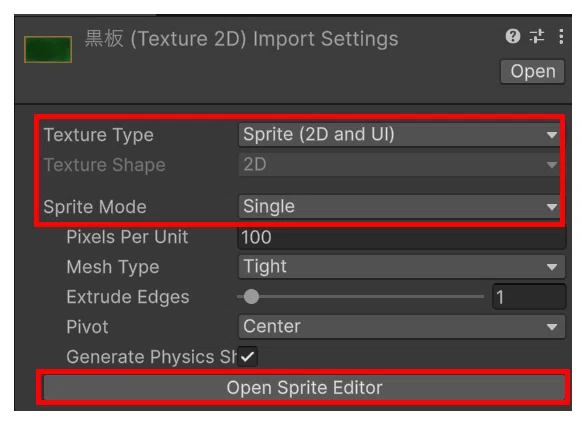Click the Extrude Edges slider handle

pyautogui.click(x=251, y=296)
